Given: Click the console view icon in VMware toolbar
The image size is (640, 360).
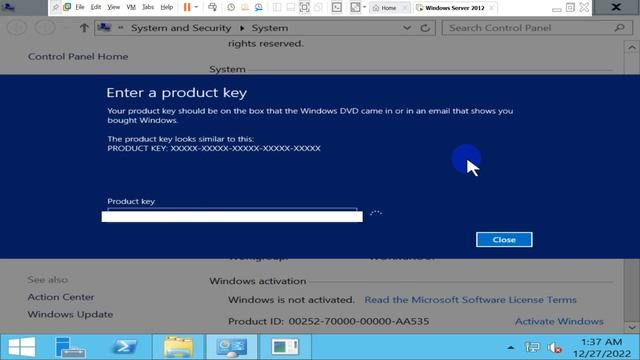Looking at the screenshot, I should 337,7.
